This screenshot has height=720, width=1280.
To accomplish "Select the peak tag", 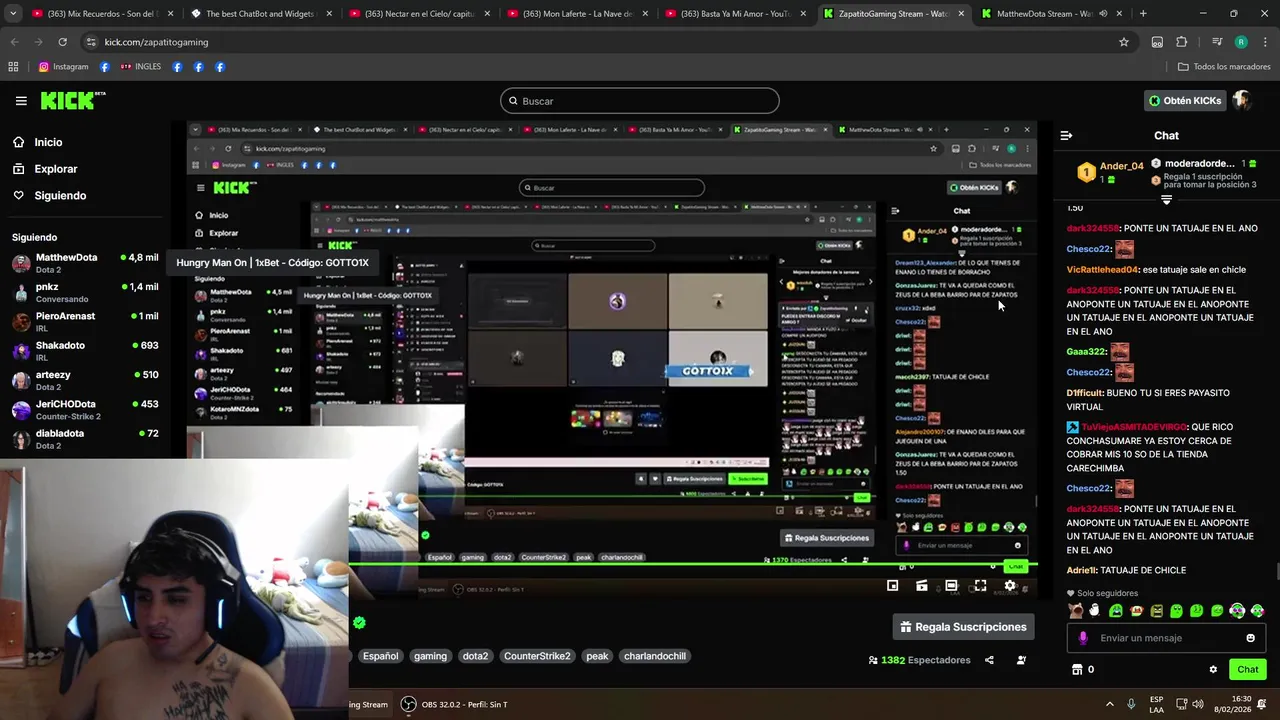I will (x=597, y=656).
